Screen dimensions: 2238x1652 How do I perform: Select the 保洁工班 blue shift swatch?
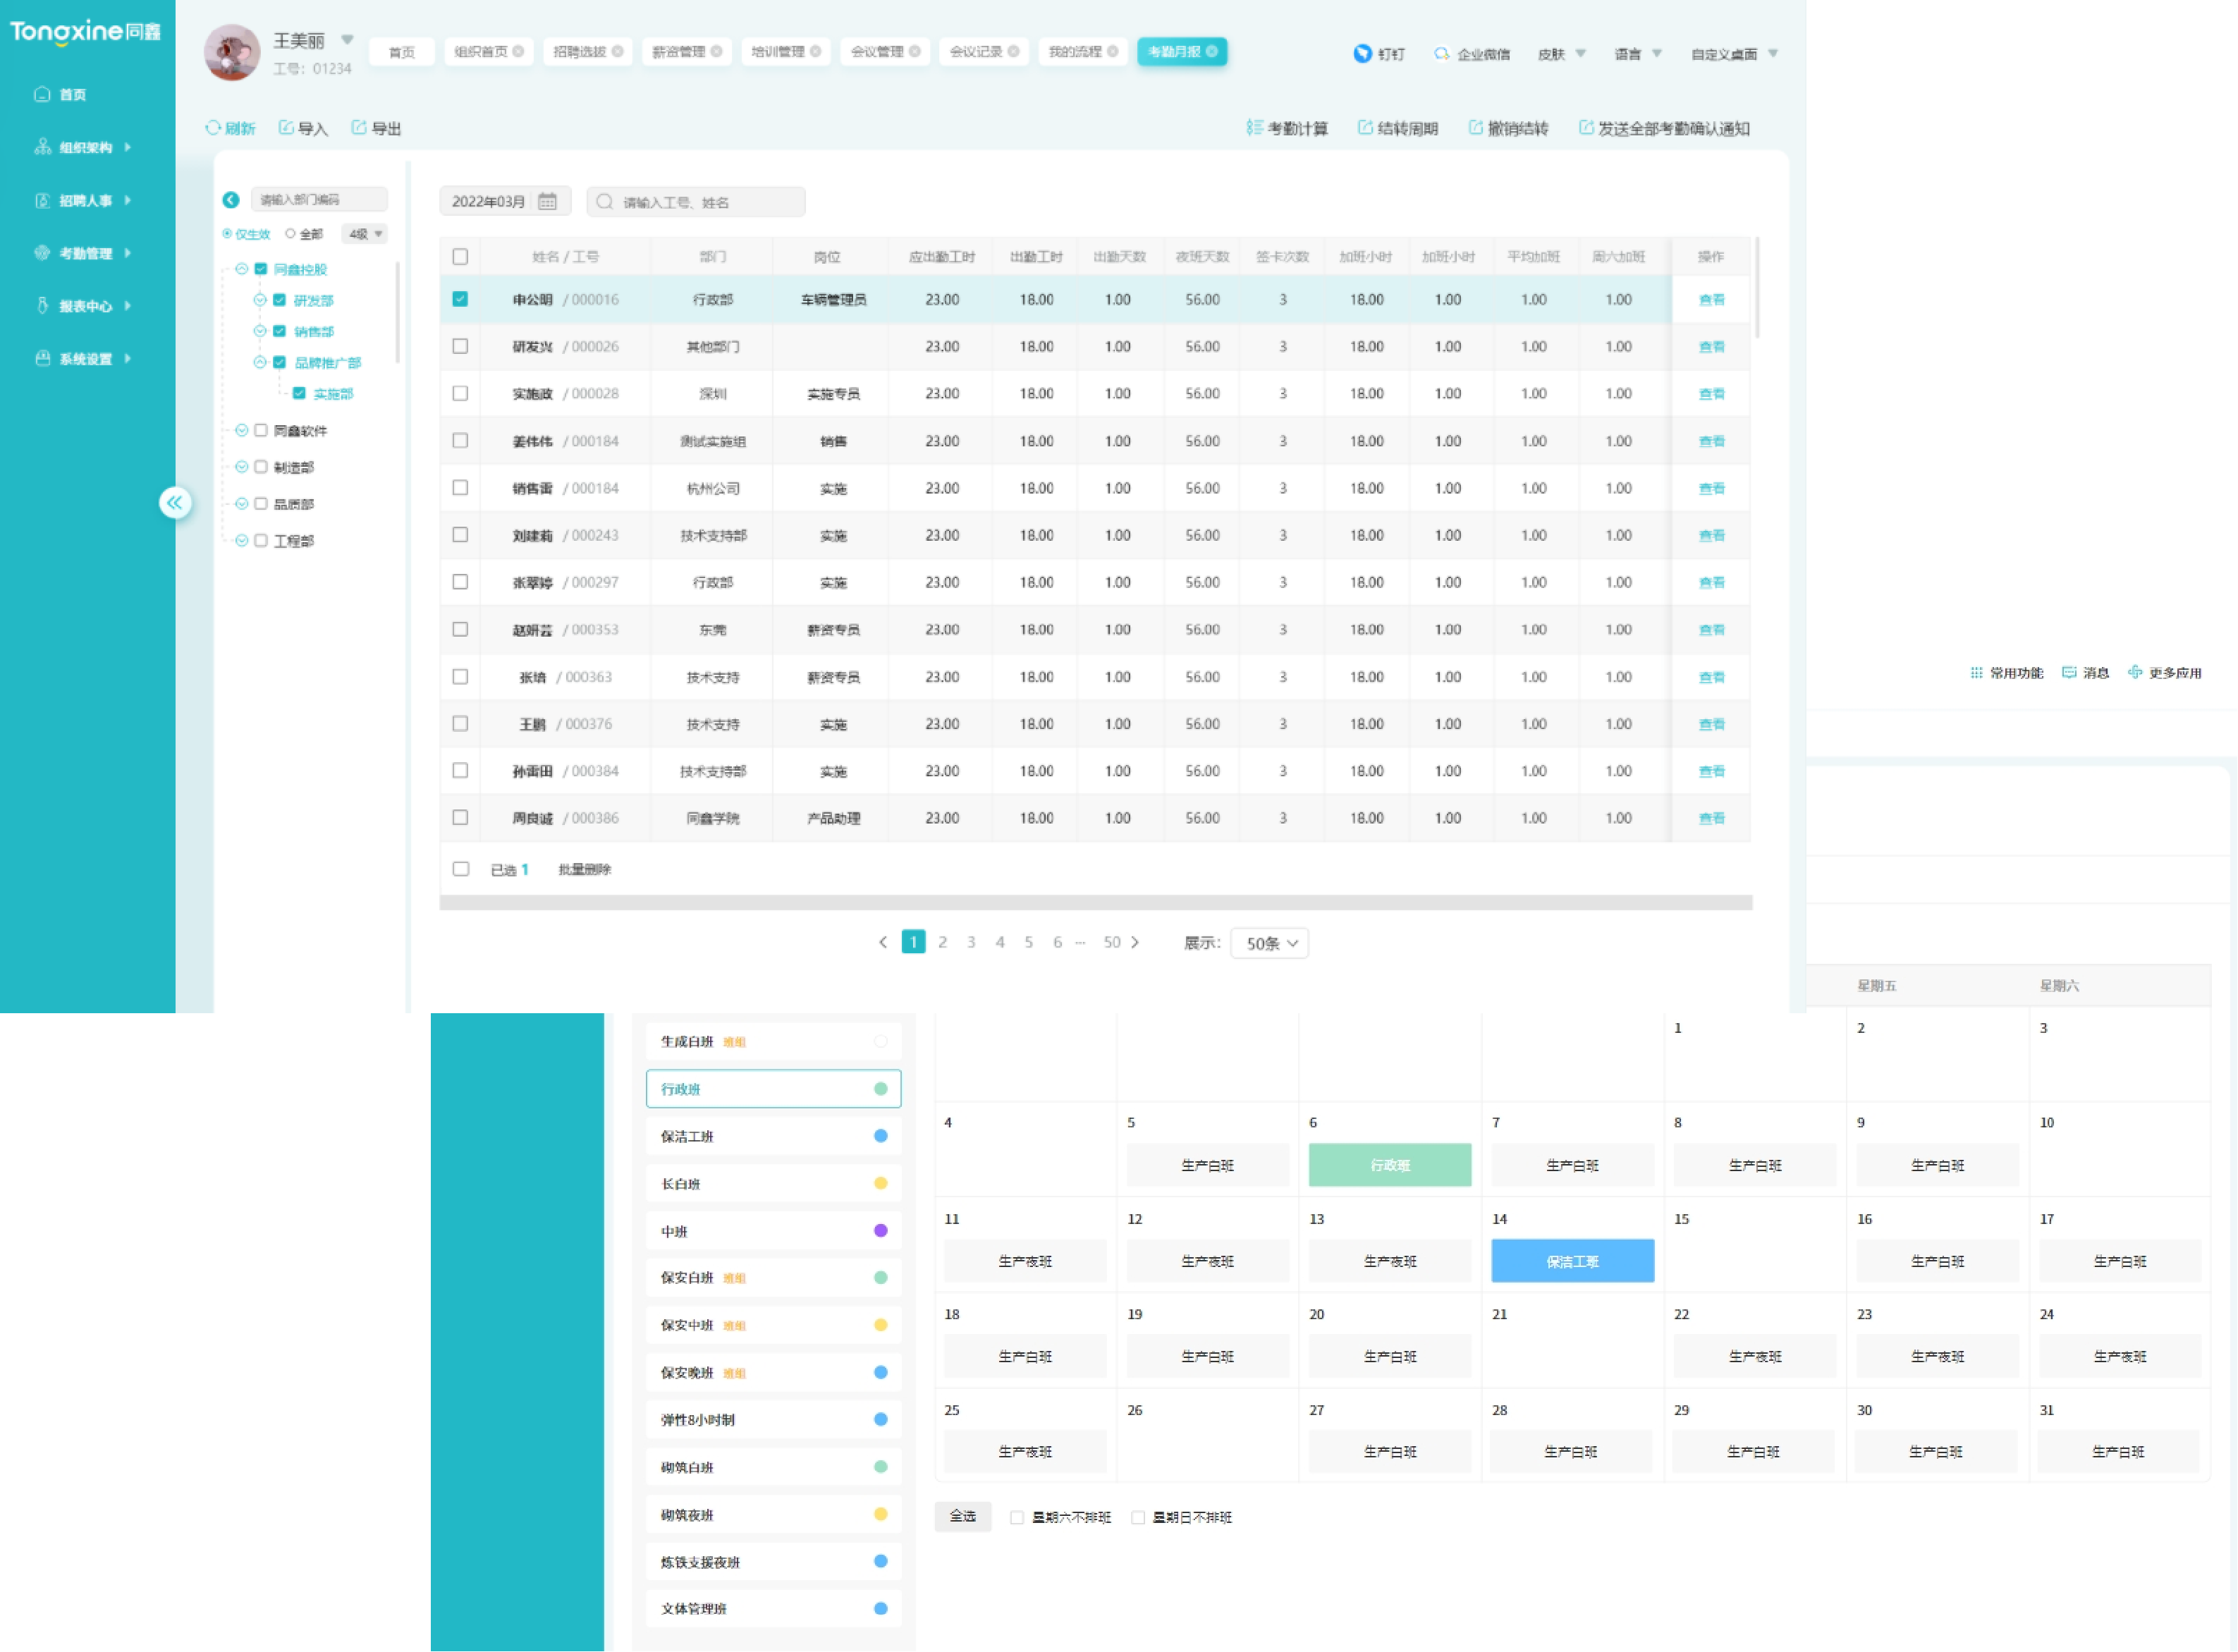[x=880, y=1136]
